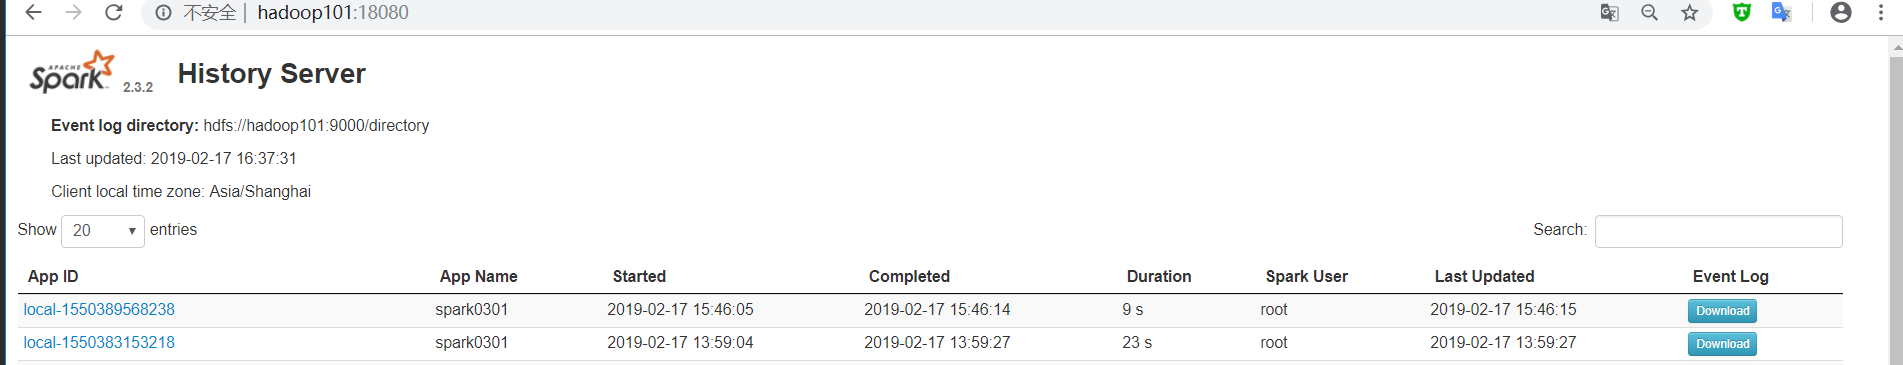Image resolution: width=1903 pixels, height=365 pixels.
Task: Reload the page with refresh icon
Action: (114, 13)
